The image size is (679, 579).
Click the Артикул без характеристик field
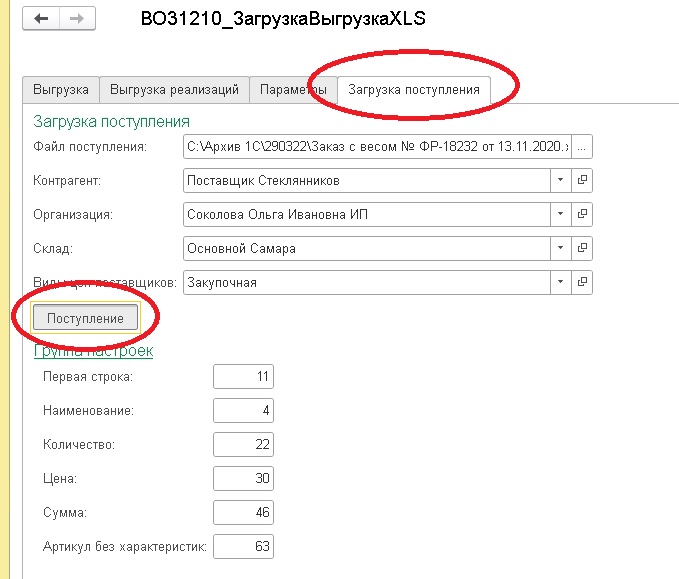click(243, 547)
